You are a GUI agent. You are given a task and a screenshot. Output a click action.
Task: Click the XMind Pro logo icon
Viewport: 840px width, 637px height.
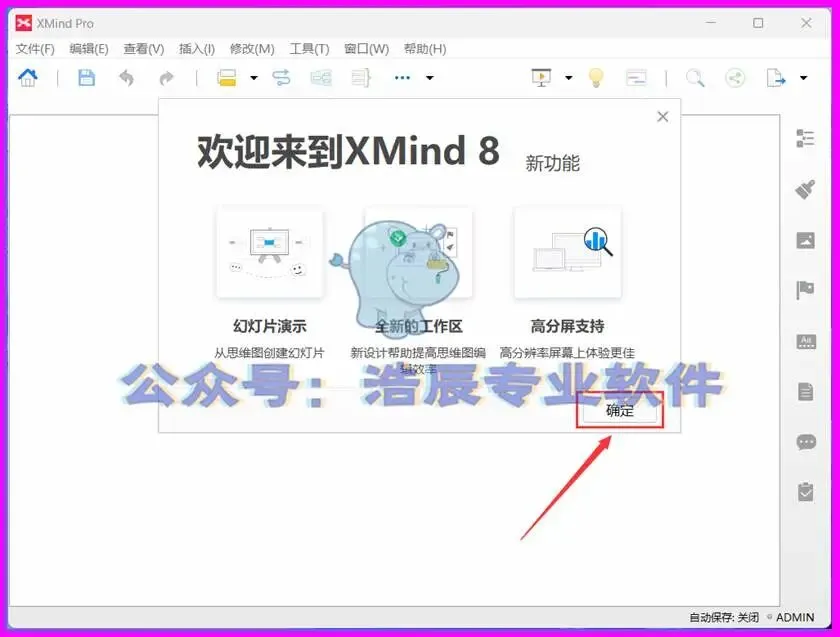pyautogui.click(x=23, y=23)
